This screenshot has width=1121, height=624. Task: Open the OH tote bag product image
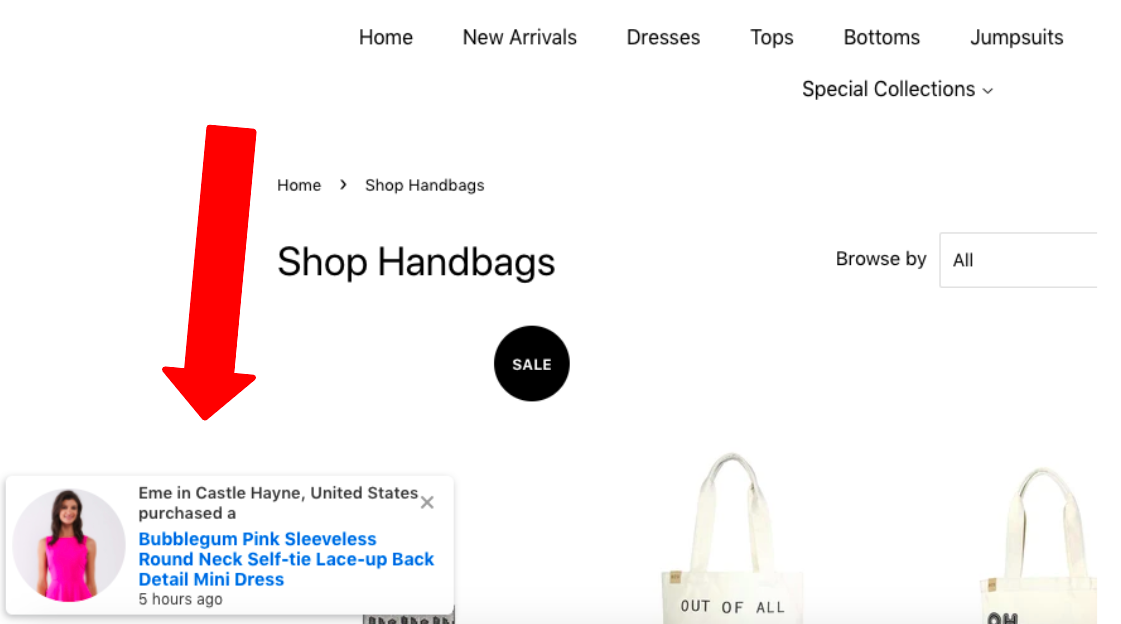coord(1038,545)
